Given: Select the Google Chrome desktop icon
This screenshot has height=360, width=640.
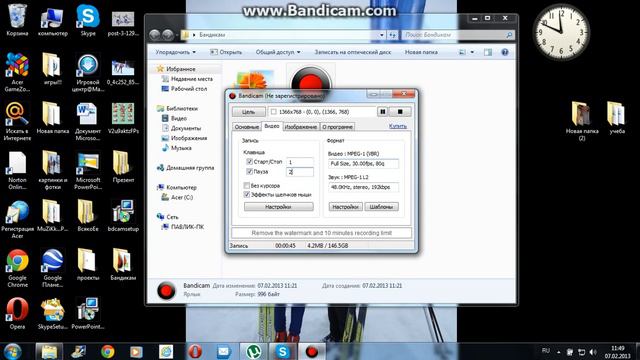Looking at the screenshot, I should pyautogui.click(x=17, y=268).
